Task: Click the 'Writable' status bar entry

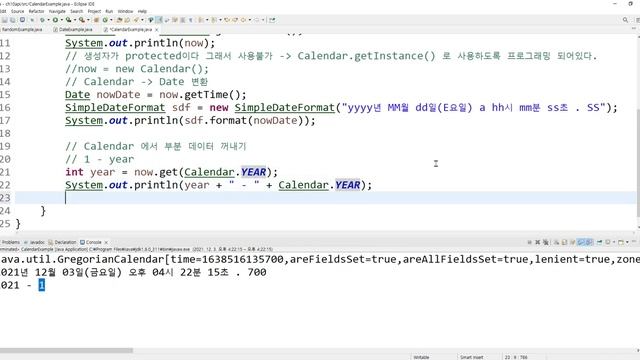Action: (x=421, y=357)
